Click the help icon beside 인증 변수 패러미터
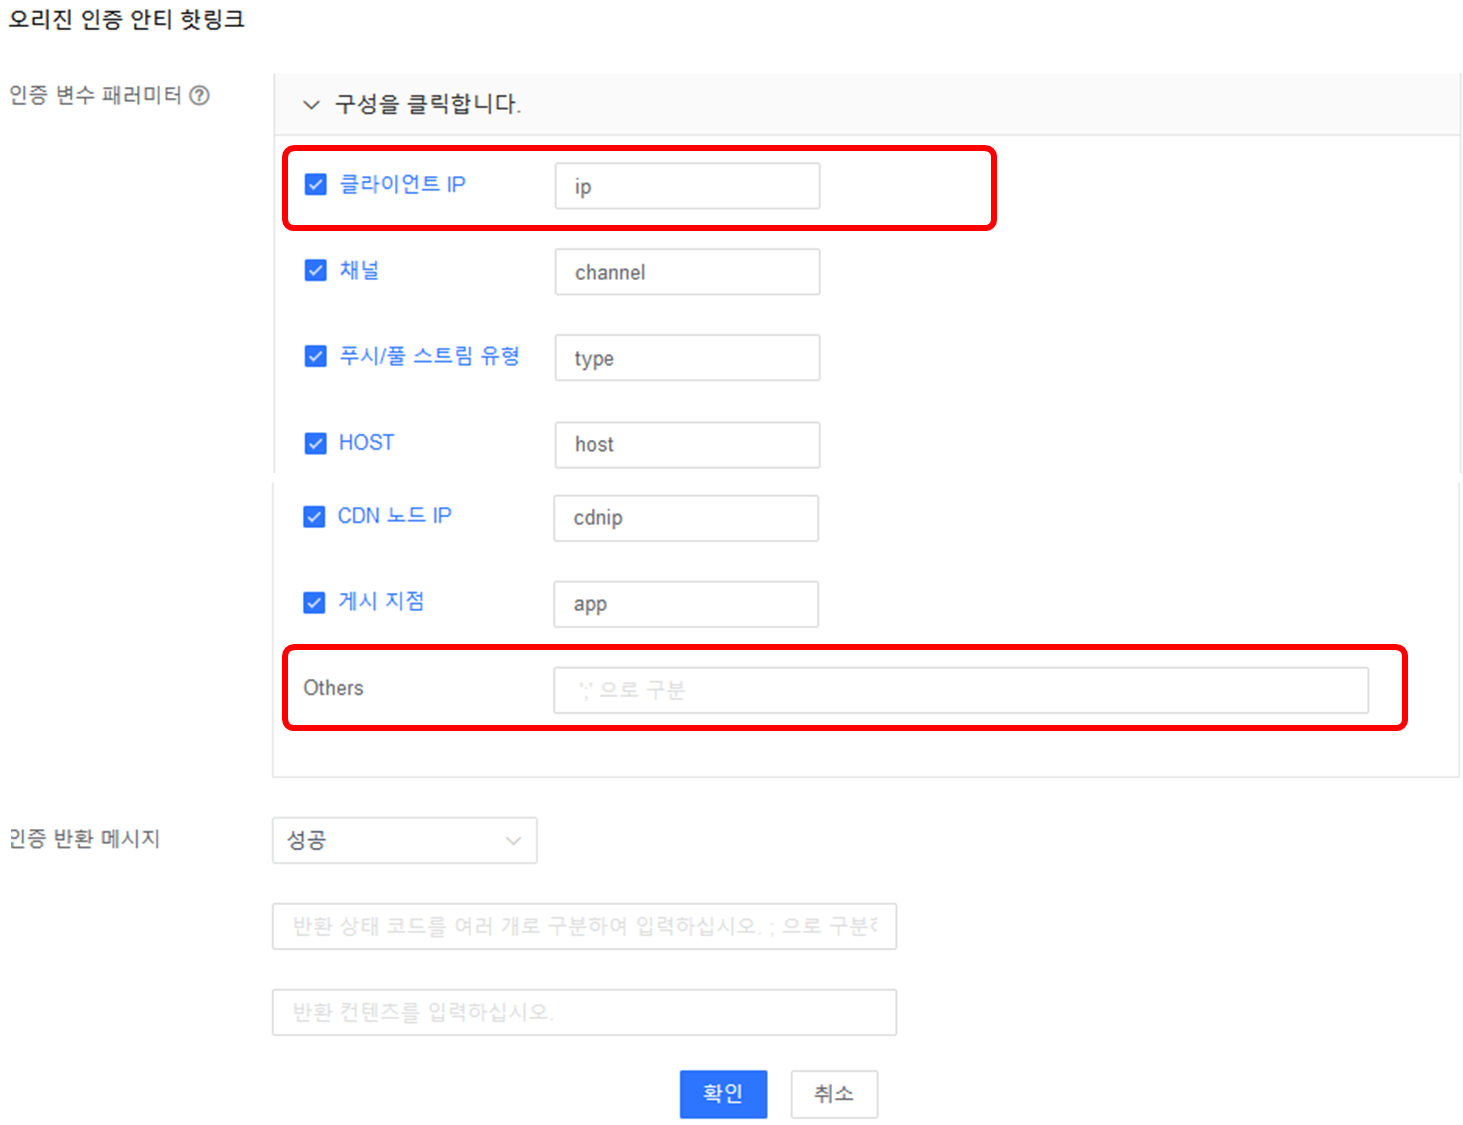Viewport: 1463px width, 1125px height. (x=200, y=95)
